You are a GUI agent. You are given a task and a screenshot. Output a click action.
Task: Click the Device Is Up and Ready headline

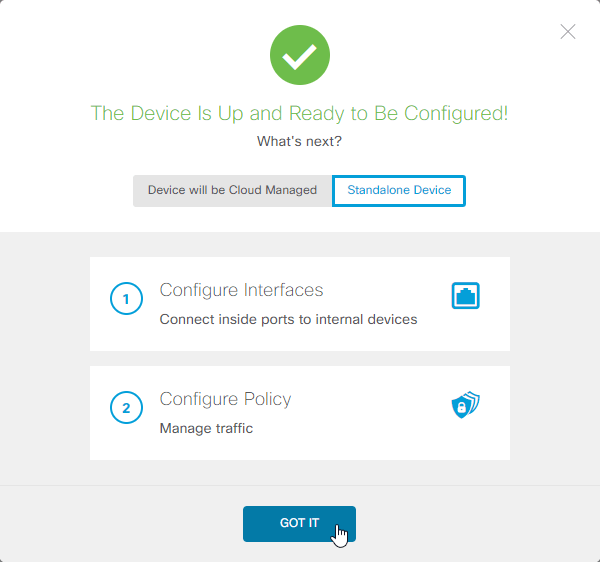click(299, 113)
